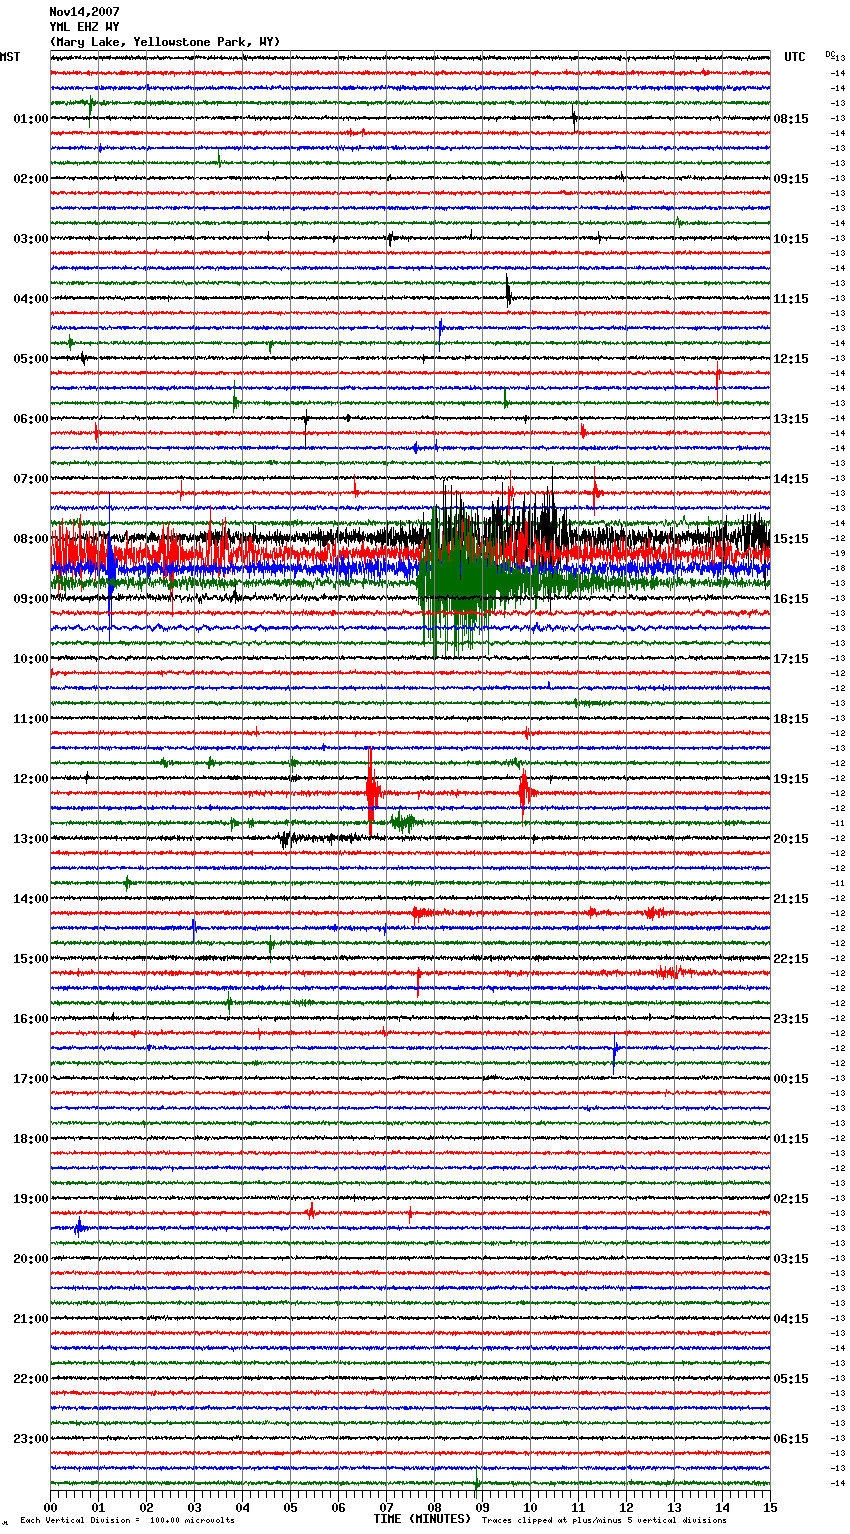Pick the 05:15 UTC time label
850x1534 pixels.
coord(791,1379)
